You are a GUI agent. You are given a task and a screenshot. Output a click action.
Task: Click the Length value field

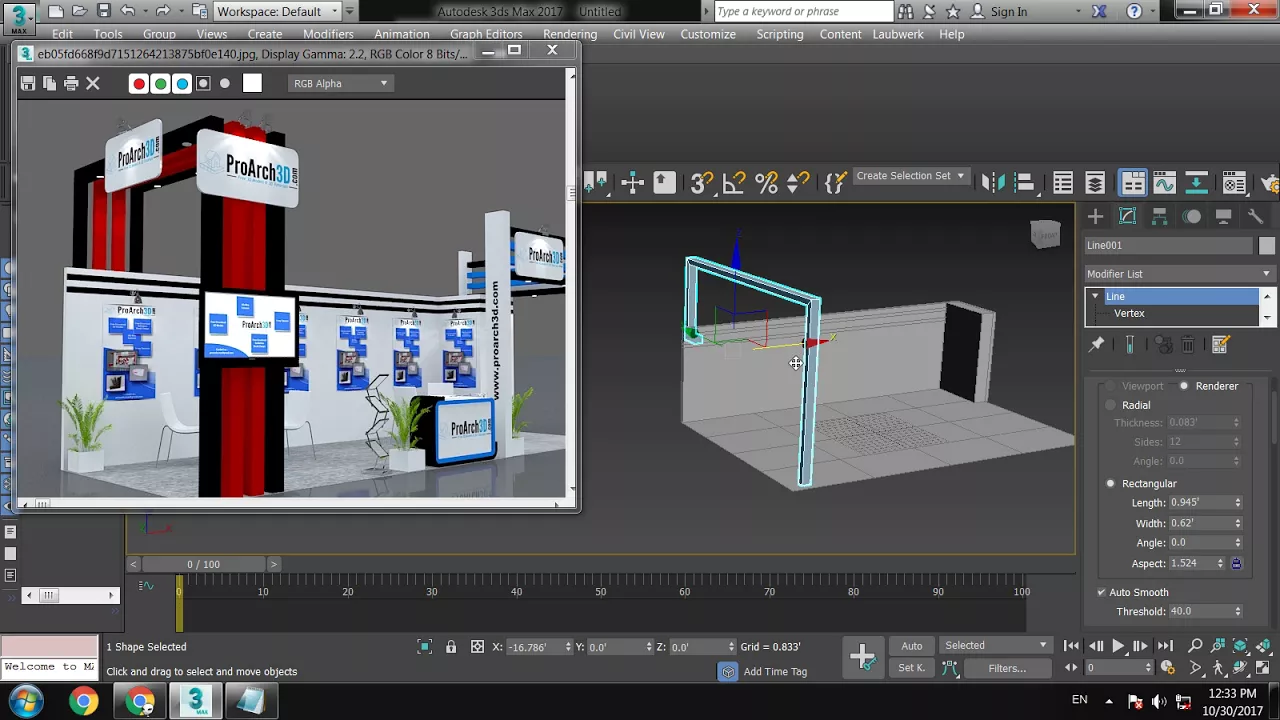pyautogui.click(x=1199, y=503)
